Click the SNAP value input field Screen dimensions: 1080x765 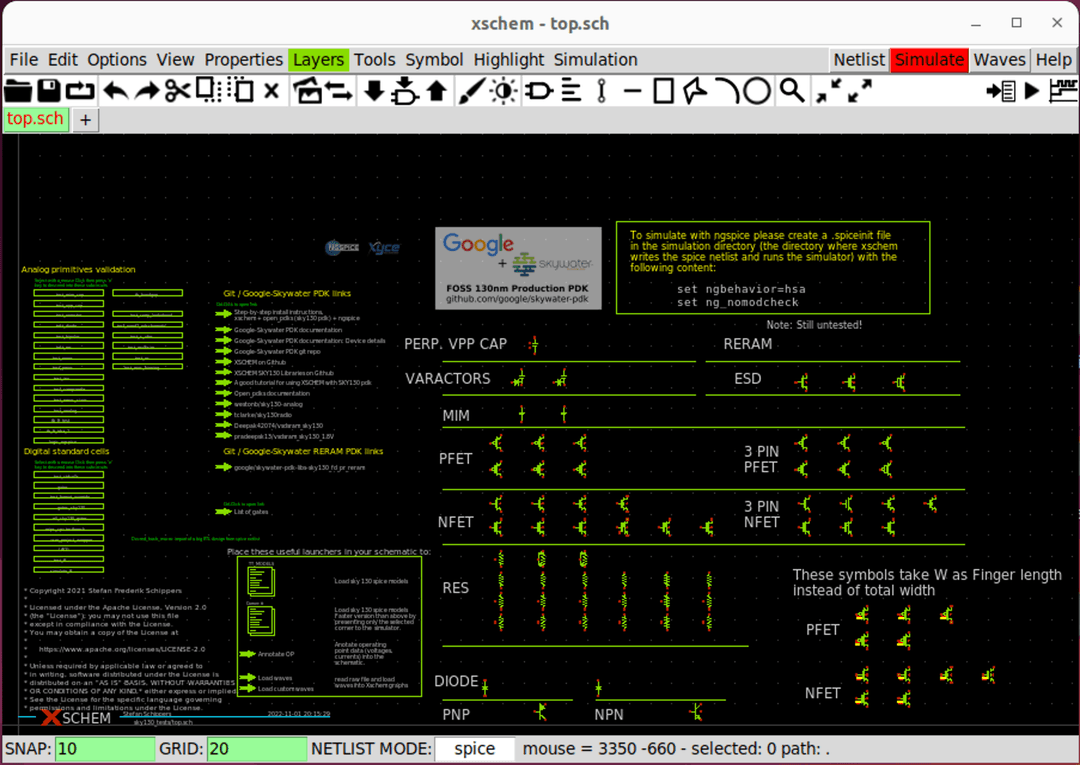pos(104,749)
